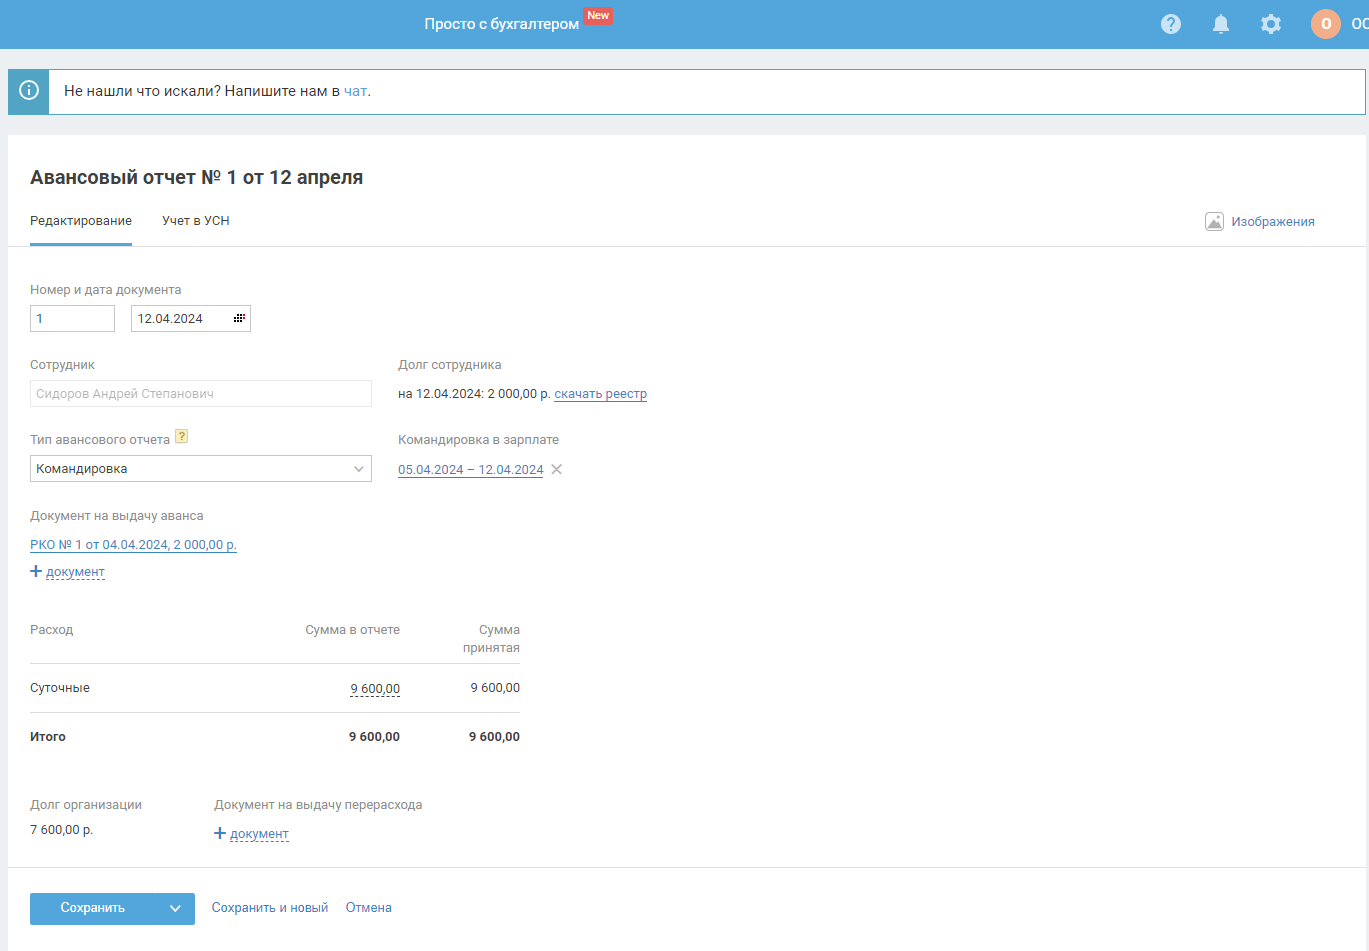
Task: Click the Изображения picture icon
Action: coord(1214,222)
